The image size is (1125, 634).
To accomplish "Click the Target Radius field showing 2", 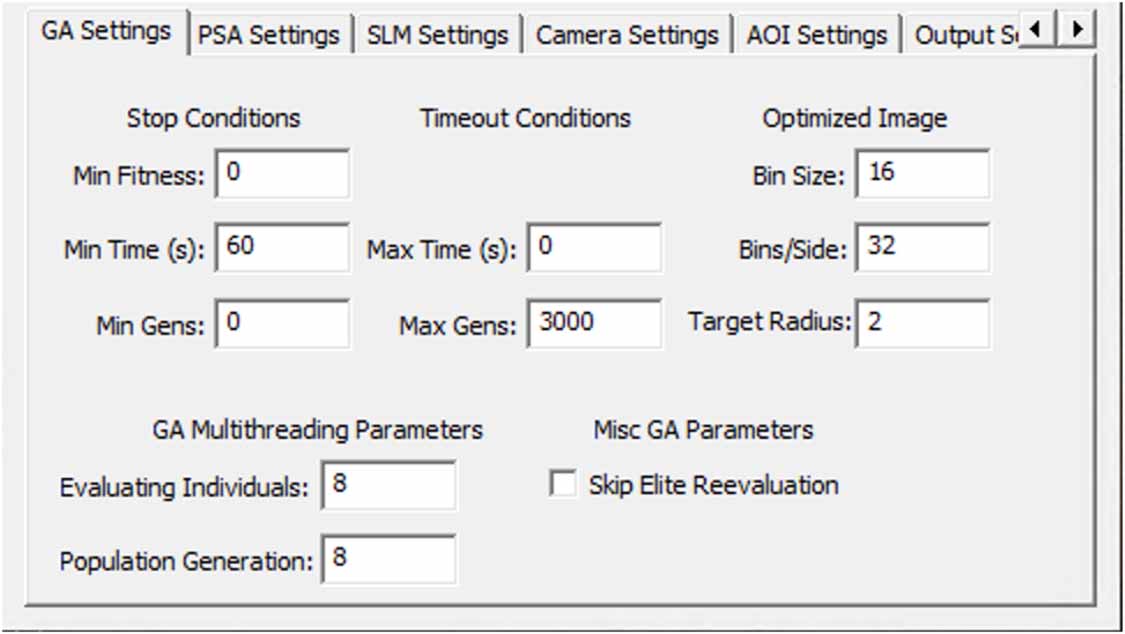I will coord(921,322).
